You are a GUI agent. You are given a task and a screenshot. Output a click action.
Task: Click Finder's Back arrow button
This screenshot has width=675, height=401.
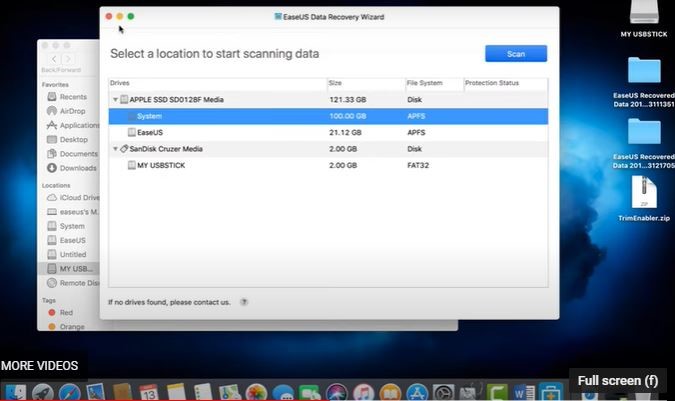[54, 59]
